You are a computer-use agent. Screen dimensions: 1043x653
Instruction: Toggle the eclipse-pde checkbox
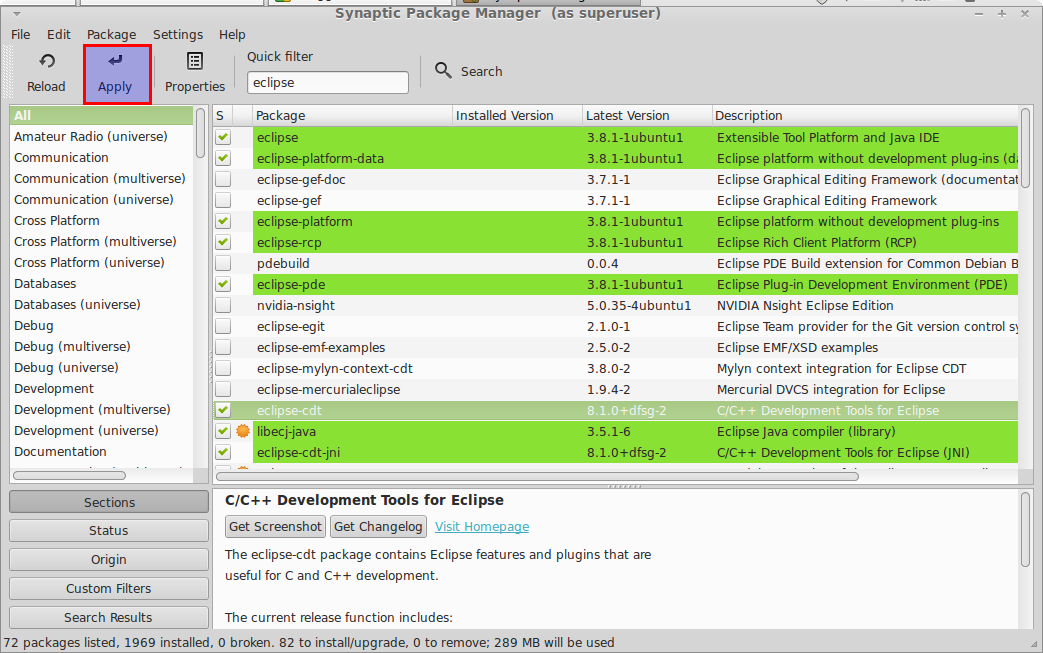coord(223,285)
